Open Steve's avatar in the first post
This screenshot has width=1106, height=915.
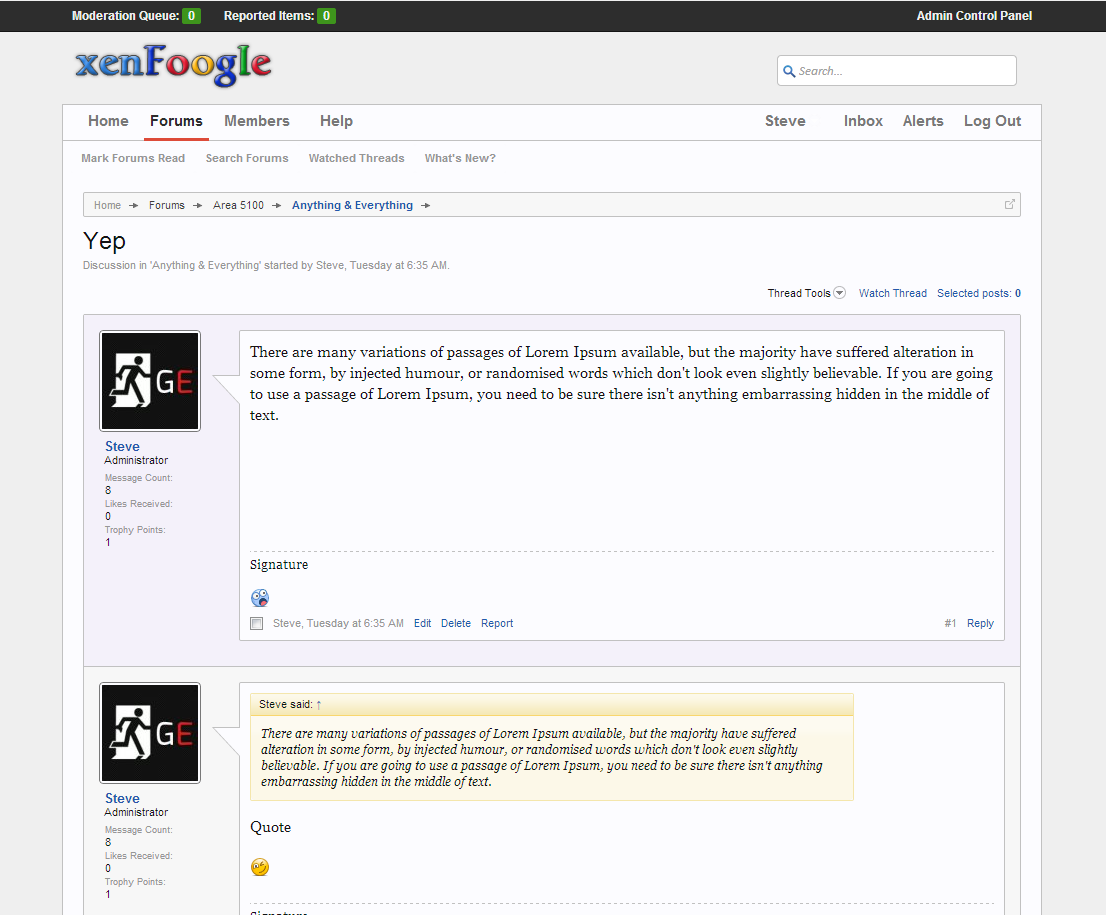(x=150, y=381)
